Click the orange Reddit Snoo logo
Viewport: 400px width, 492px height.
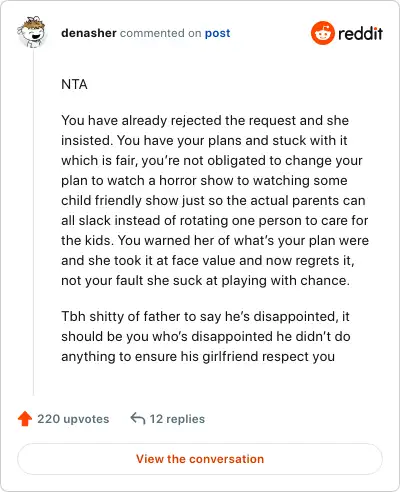coord(322,33)
